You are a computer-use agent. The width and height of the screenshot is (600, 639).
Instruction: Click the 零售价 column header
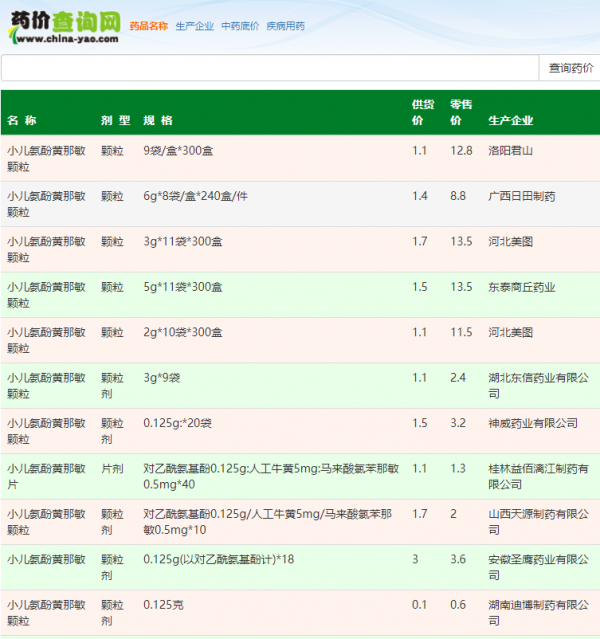[x=461, y=112]
